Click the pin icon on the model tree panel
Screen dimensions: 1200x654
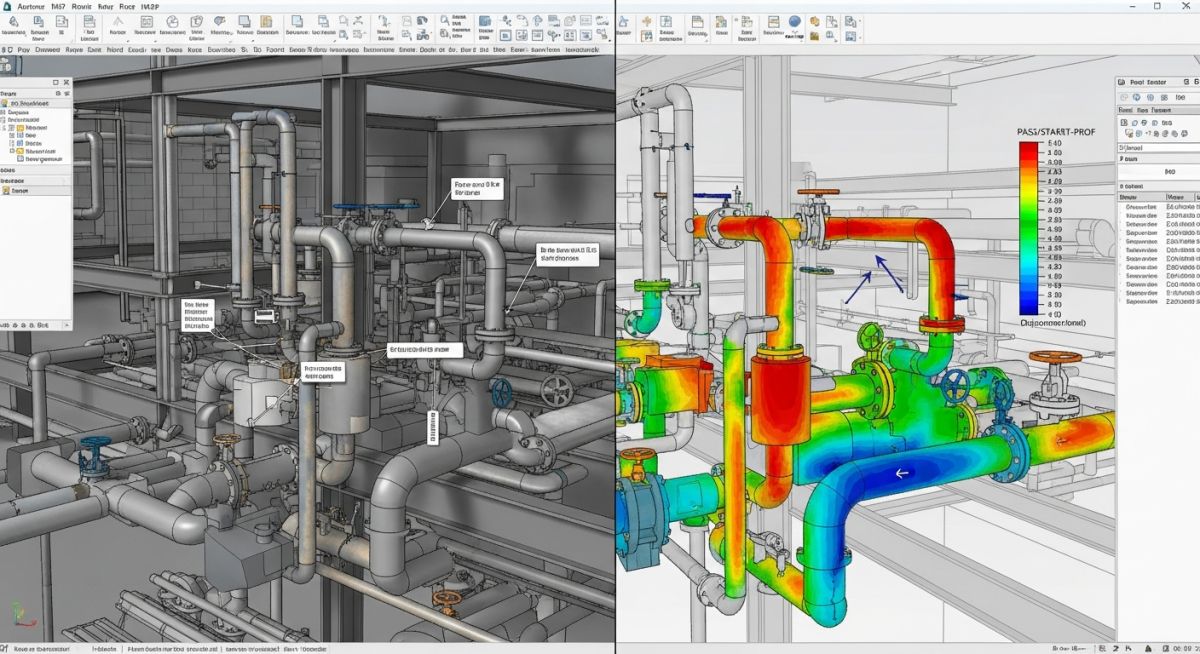(x=58, y=80)
